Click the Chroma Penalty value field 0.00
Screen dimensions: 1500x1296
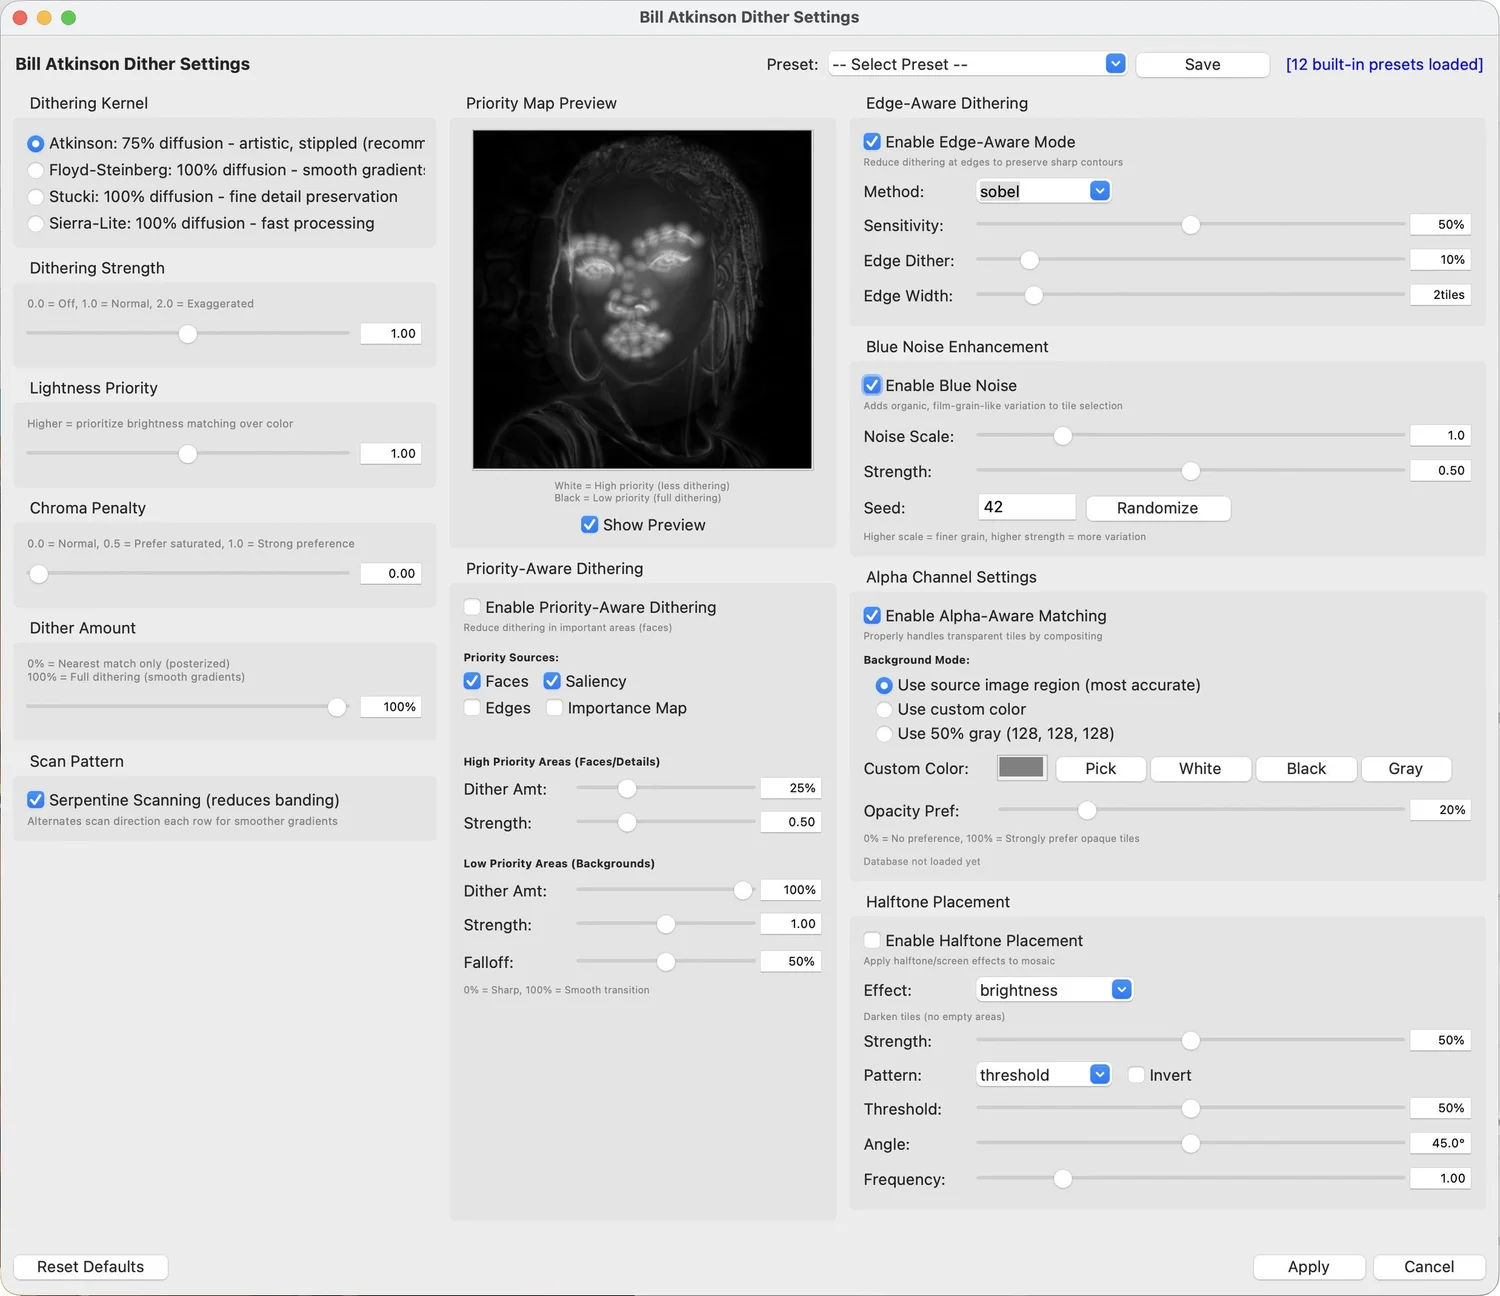pos(391,573)
